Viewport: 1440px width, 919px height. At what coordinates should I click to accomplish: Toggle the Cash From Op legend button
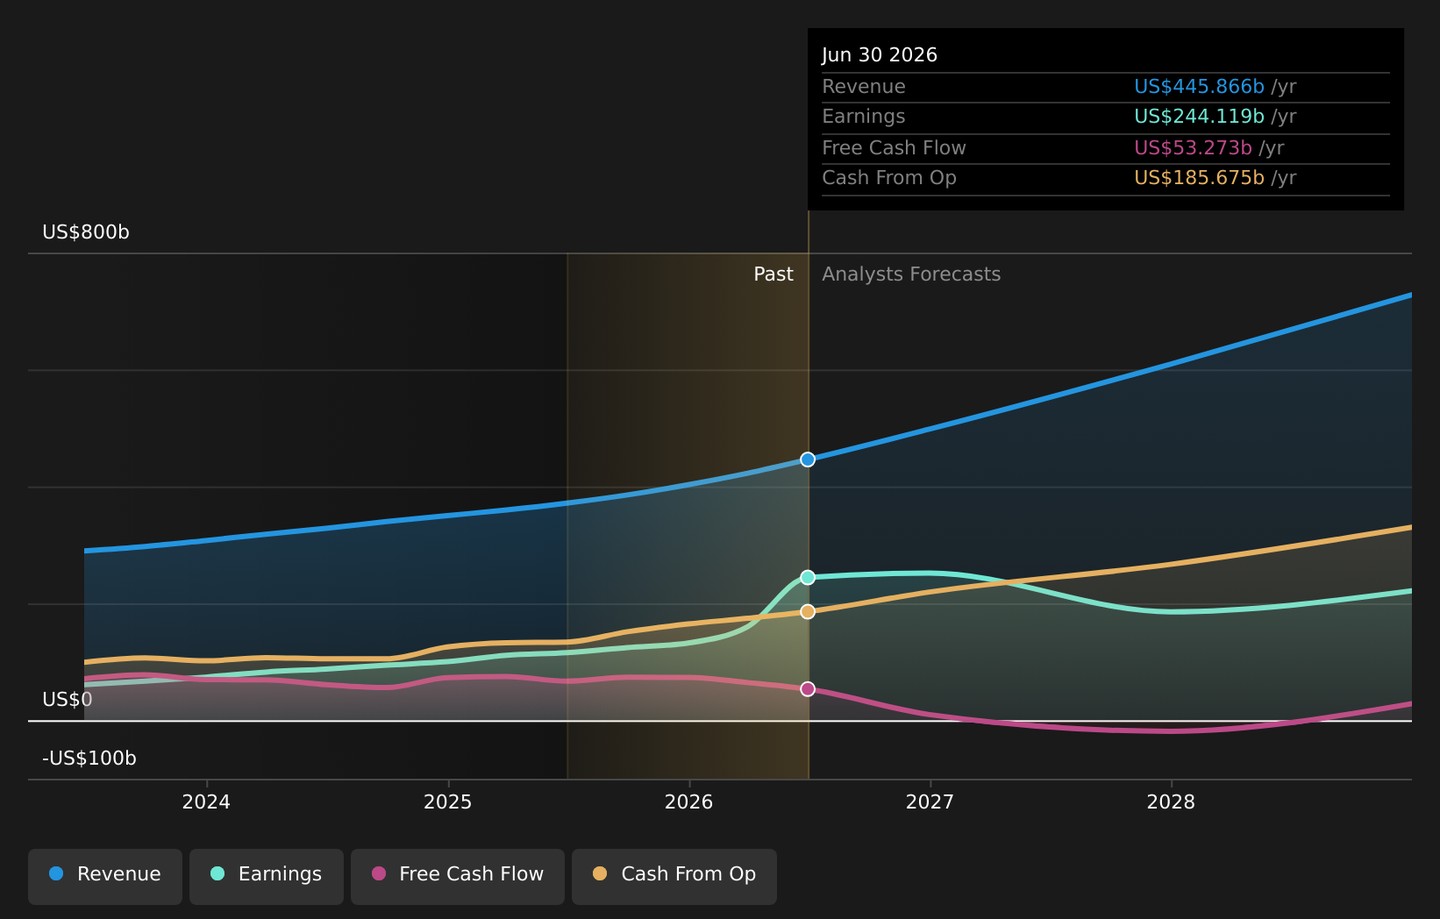coord(674,876)
